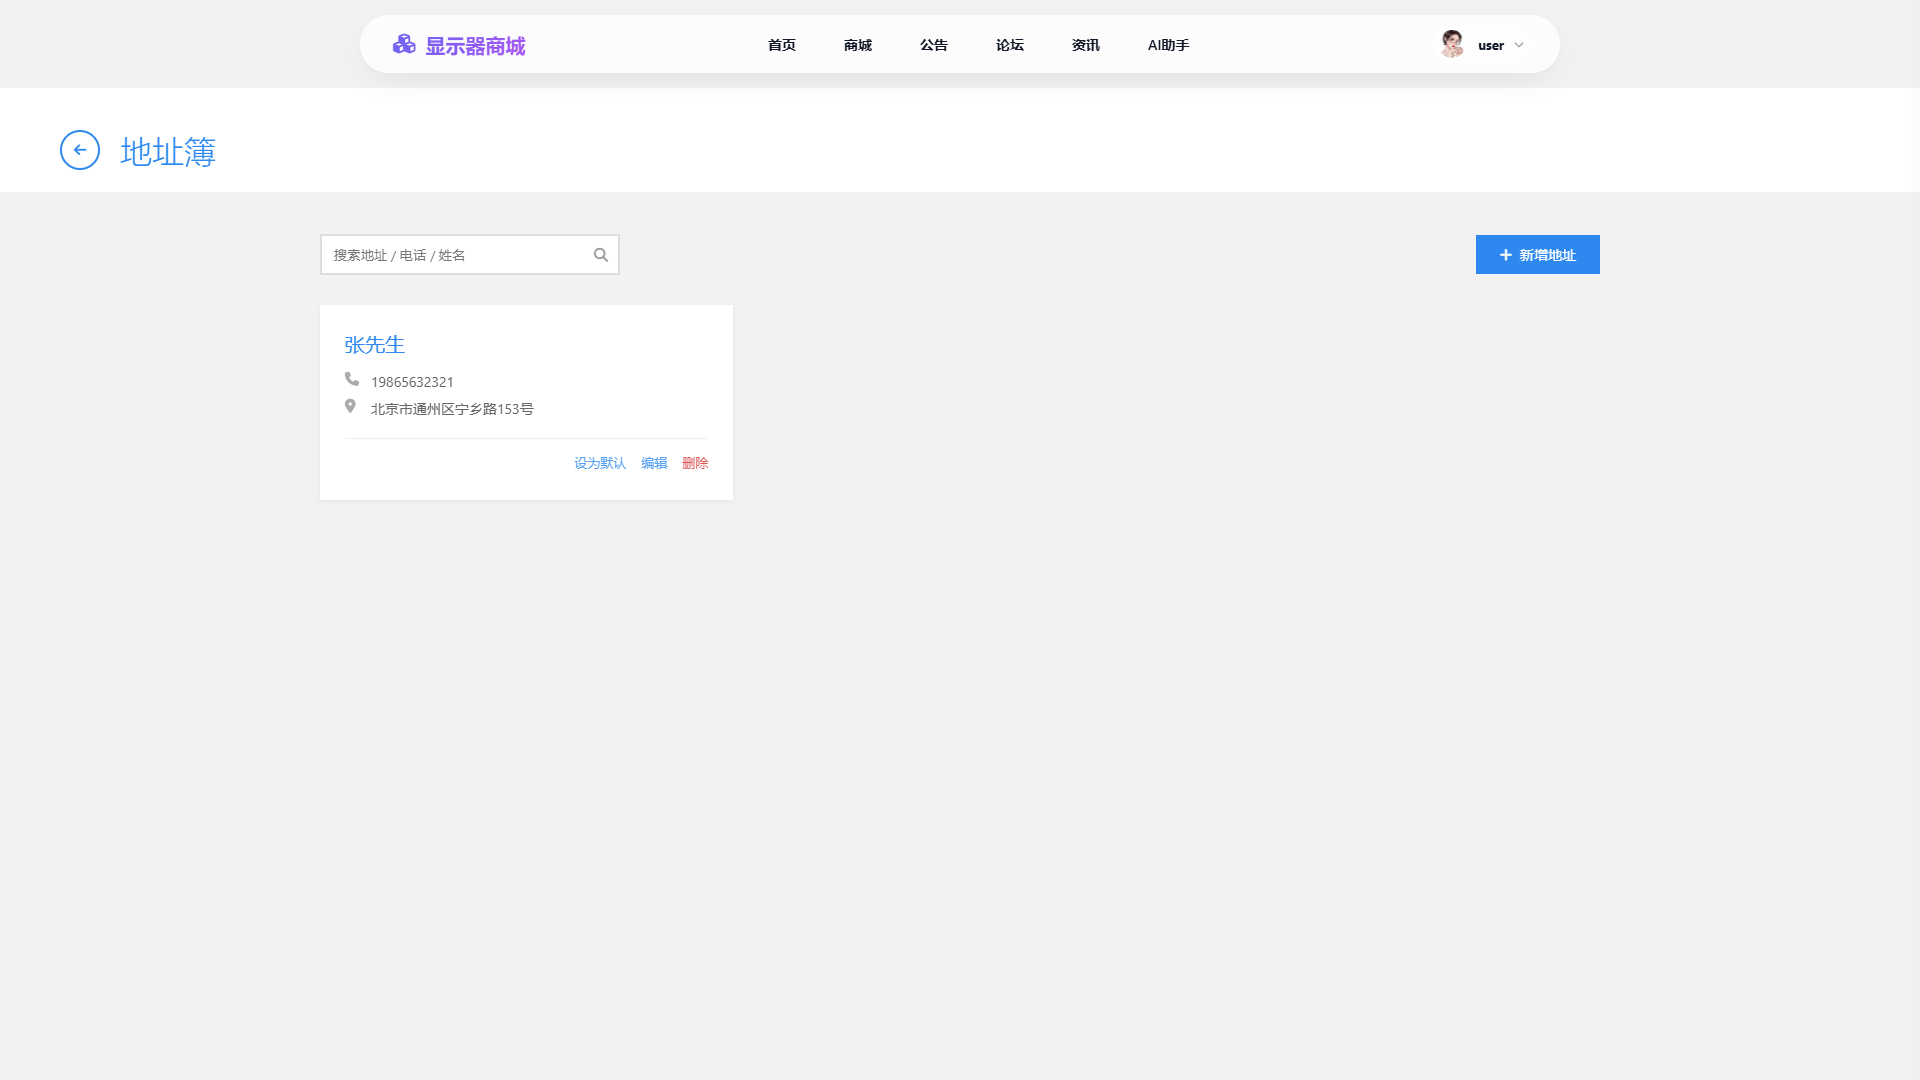Click 删除 on the 张先生 address
Viewport: 1920px width, 1080px height.
(695, 463)
